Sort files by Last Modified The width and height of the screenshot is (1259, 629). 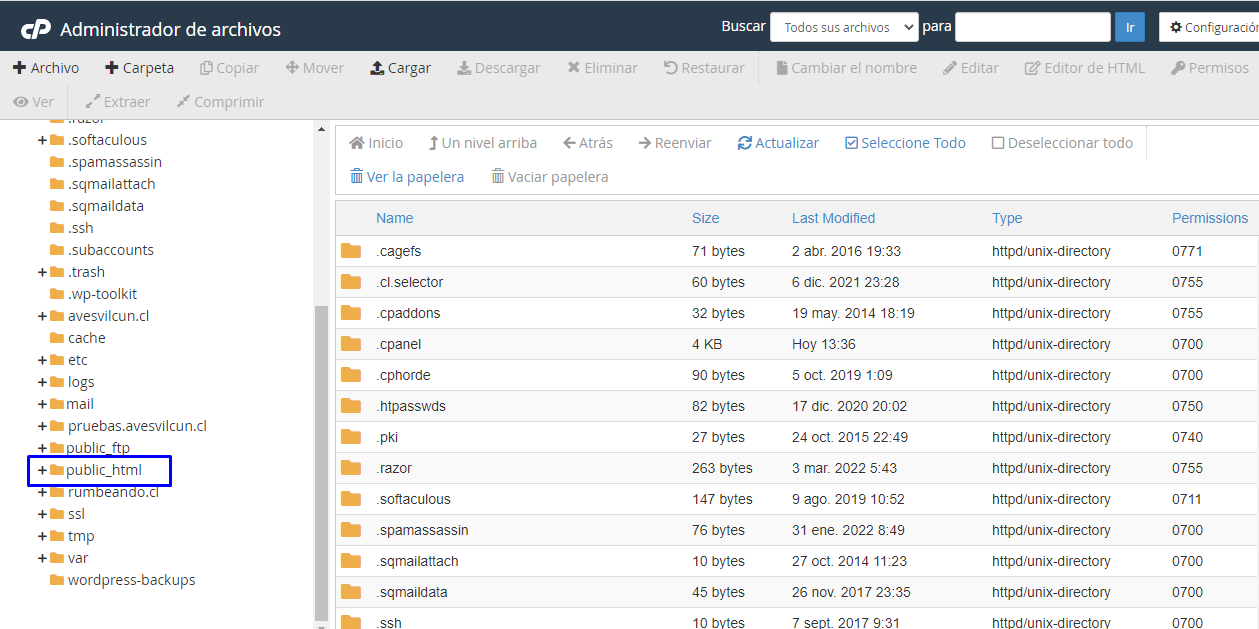coord(833,218)
